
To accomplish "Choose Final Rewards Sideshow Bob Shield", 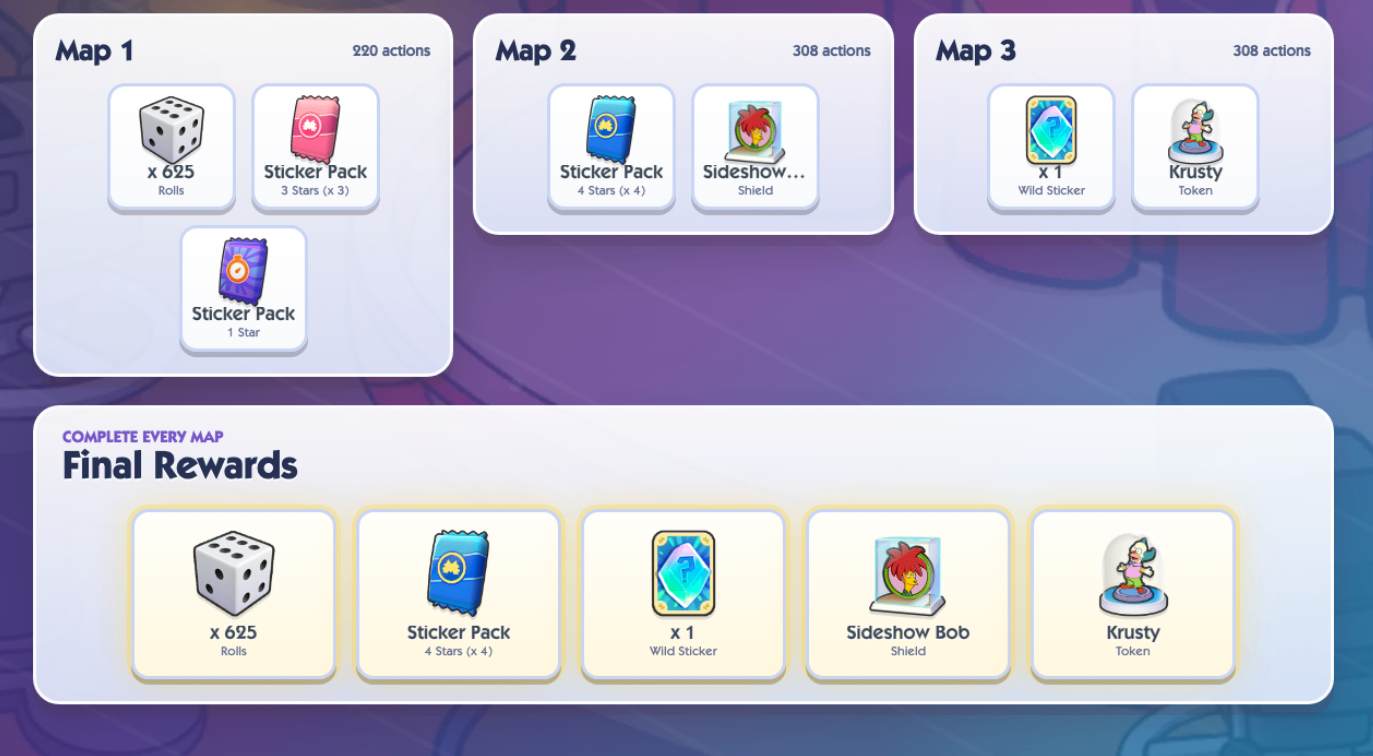I will 908,594.
